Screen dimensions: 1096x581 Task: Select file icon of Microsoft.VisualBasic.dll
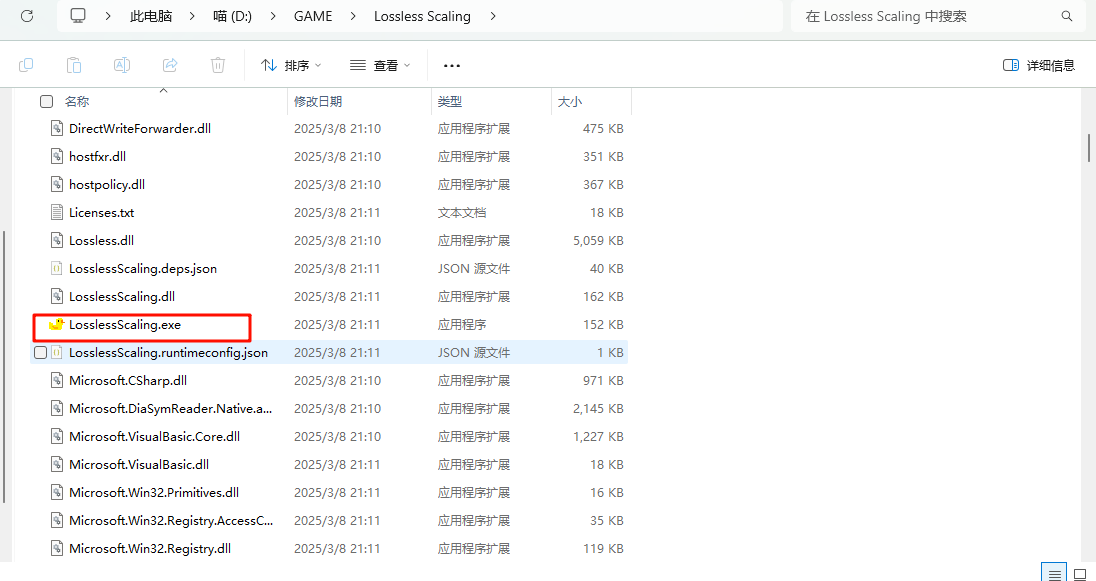(57, 464)
